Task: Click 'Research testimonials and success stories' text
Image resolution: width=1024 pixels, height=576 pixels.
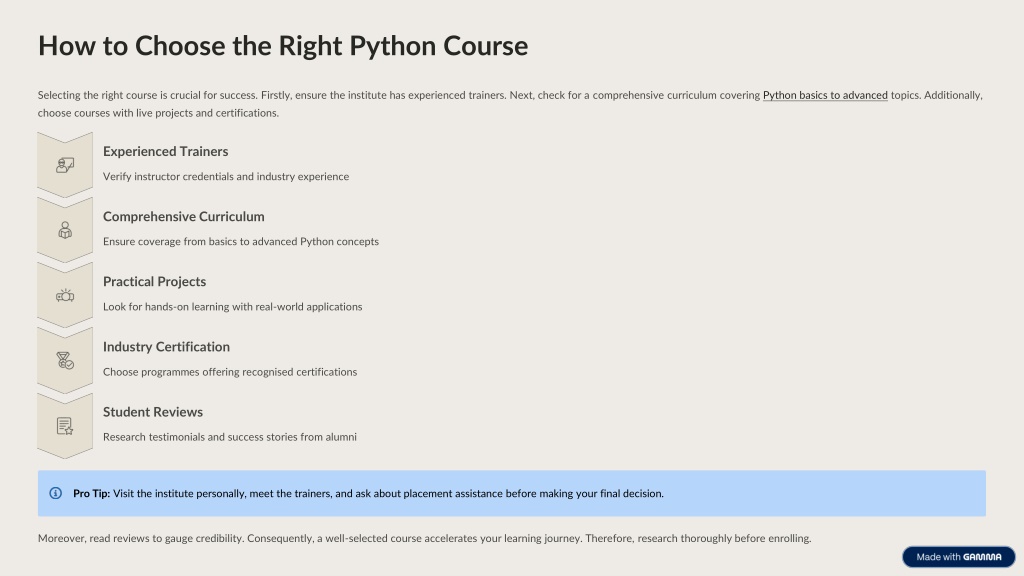Action: 230,437
